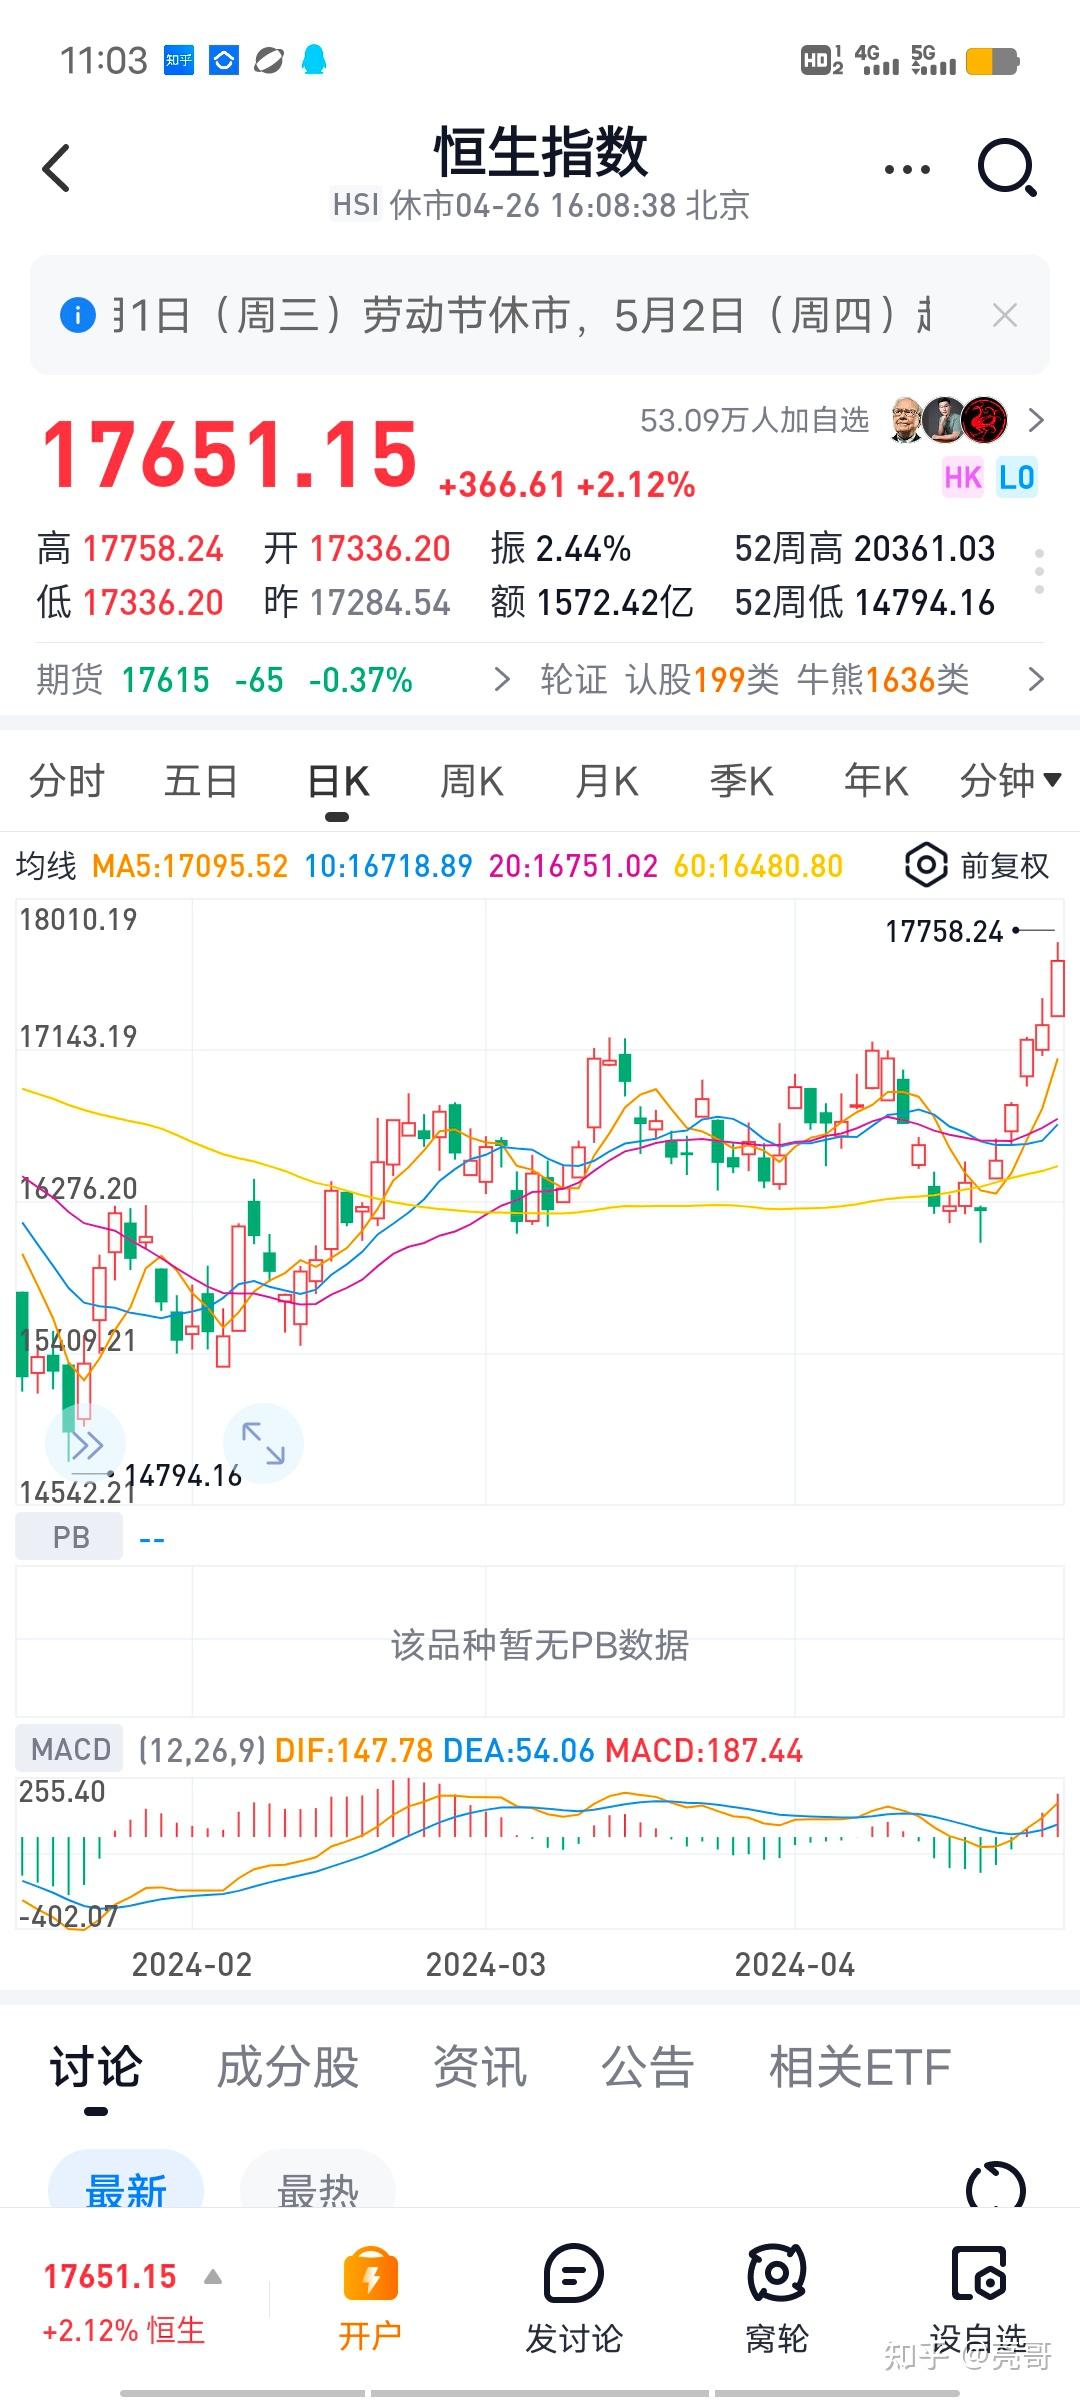Tap the HK market badge
Viewport: 1080px width, 2400px height.
962,478
